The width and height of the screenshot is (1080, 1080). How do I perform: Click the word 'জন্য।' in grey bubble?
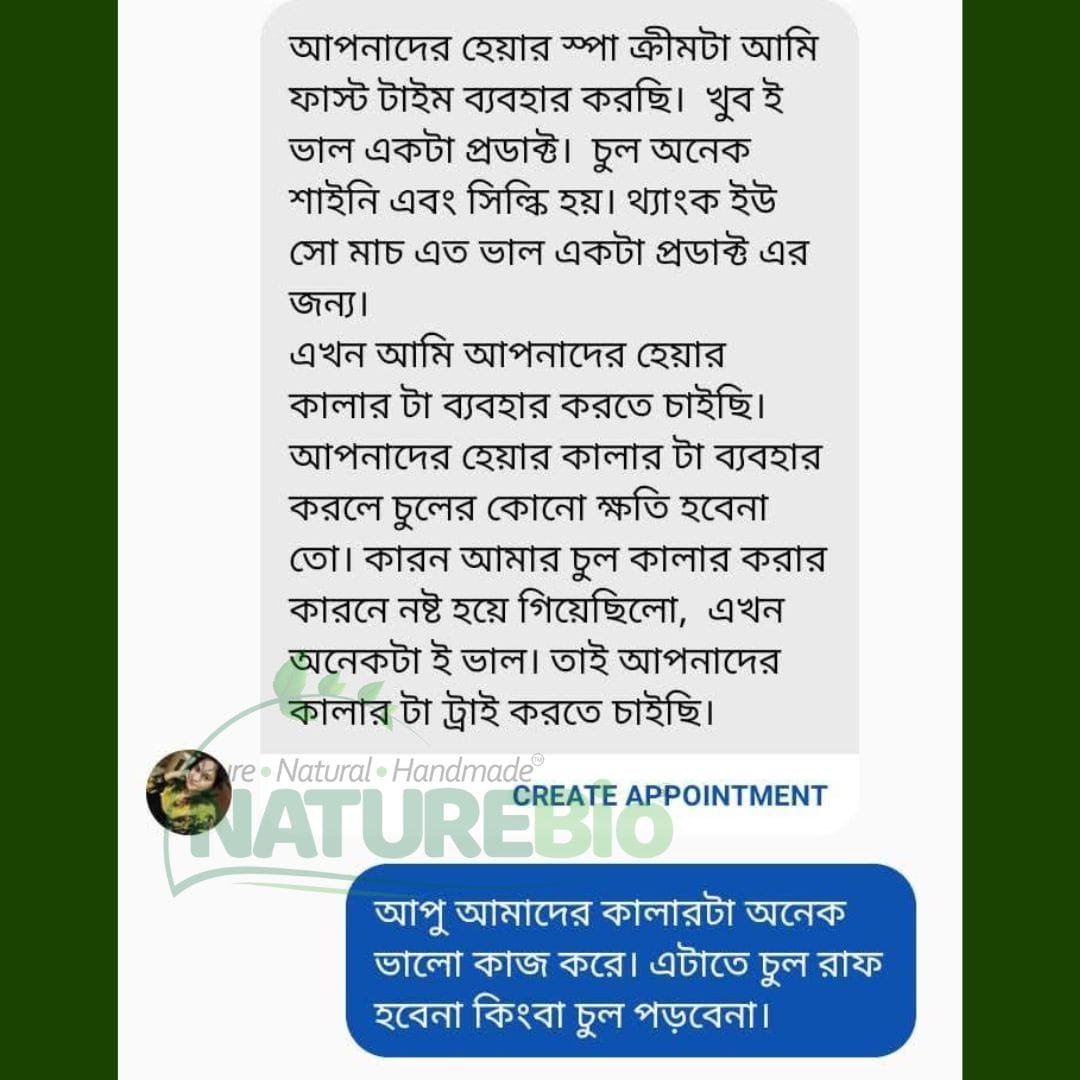328,304
